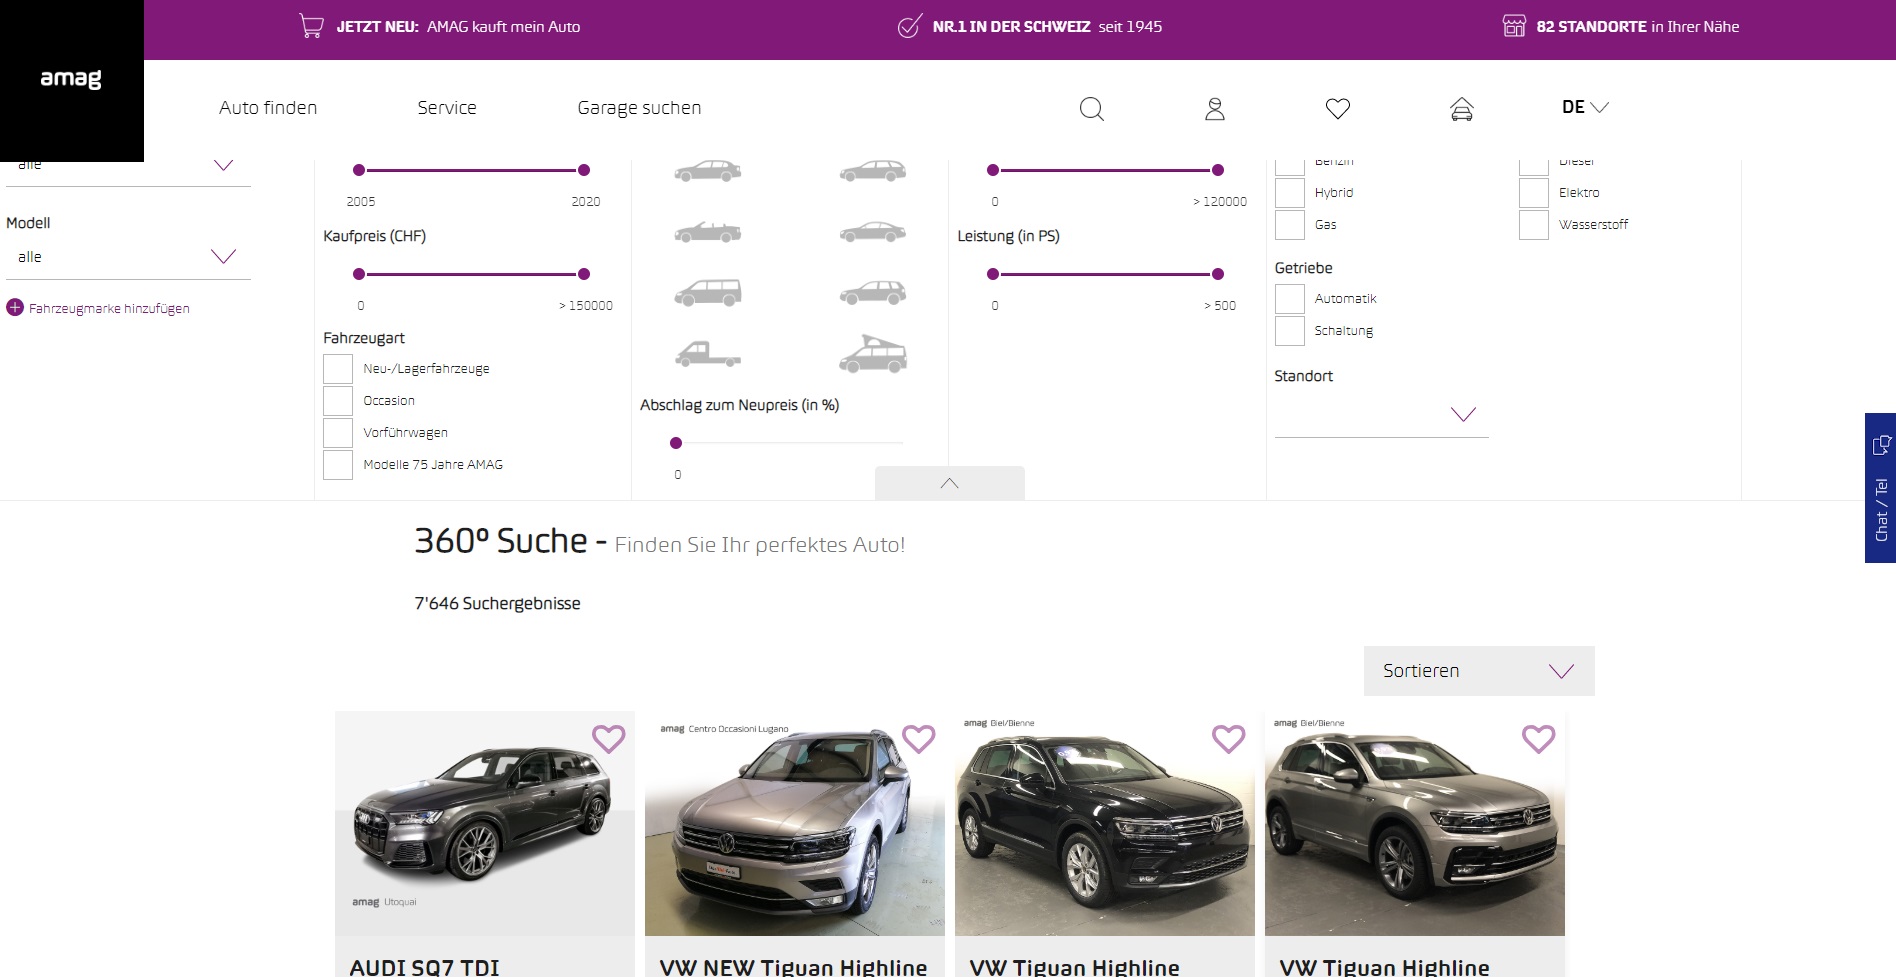The height and width of the screenshot is (977, 1896).
Task: Click AMAG kauft mein Auto banner link
Action: coord(458,27)
